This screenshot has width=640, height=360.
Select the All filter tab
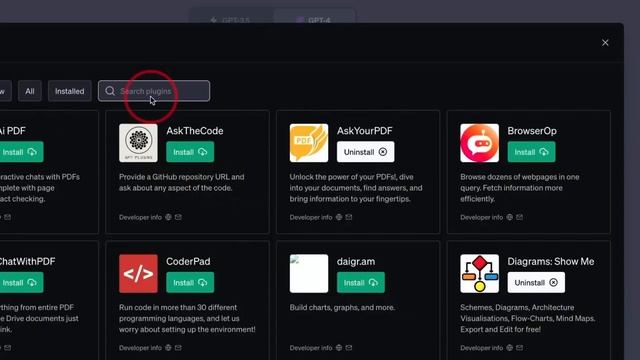pos(30,91)
